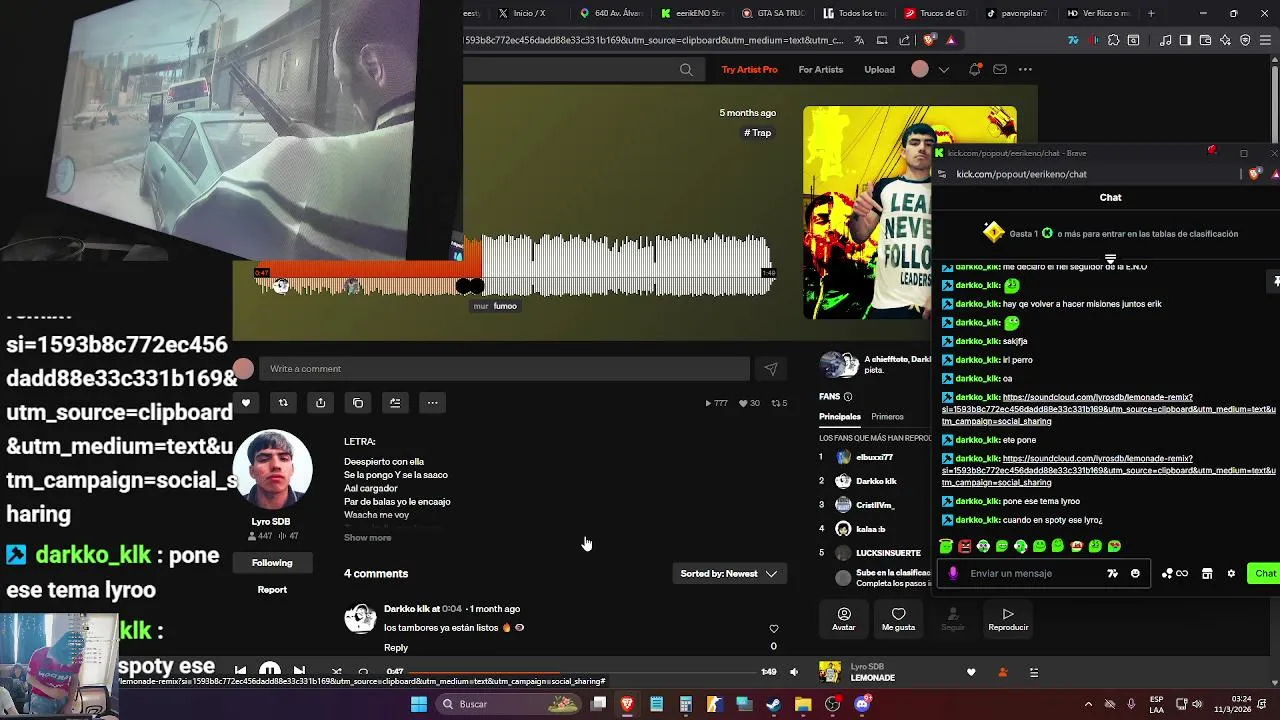This screenshot has width=1280, height=720.
Task: Open the More options ellipsis under the track
Action: click(x=432, y=403)
